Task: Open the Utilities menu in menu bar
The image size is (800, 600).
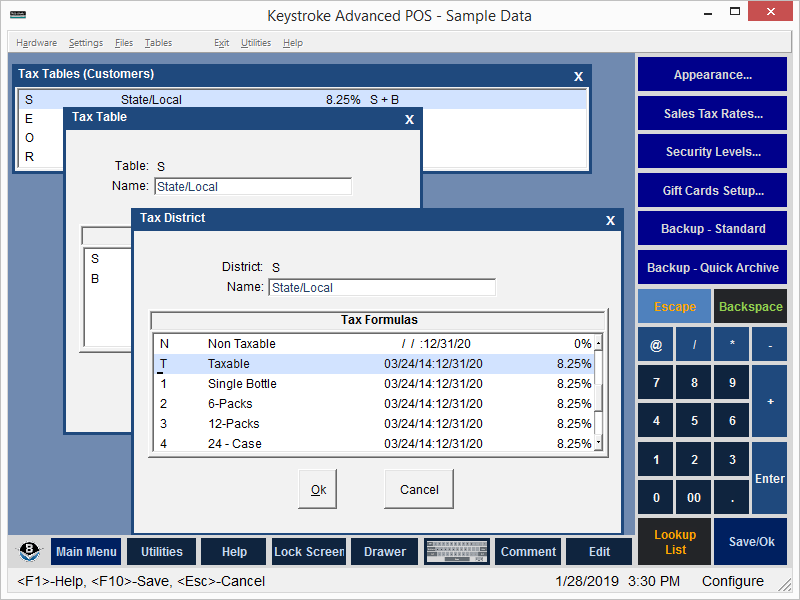Action: [256, 43]
